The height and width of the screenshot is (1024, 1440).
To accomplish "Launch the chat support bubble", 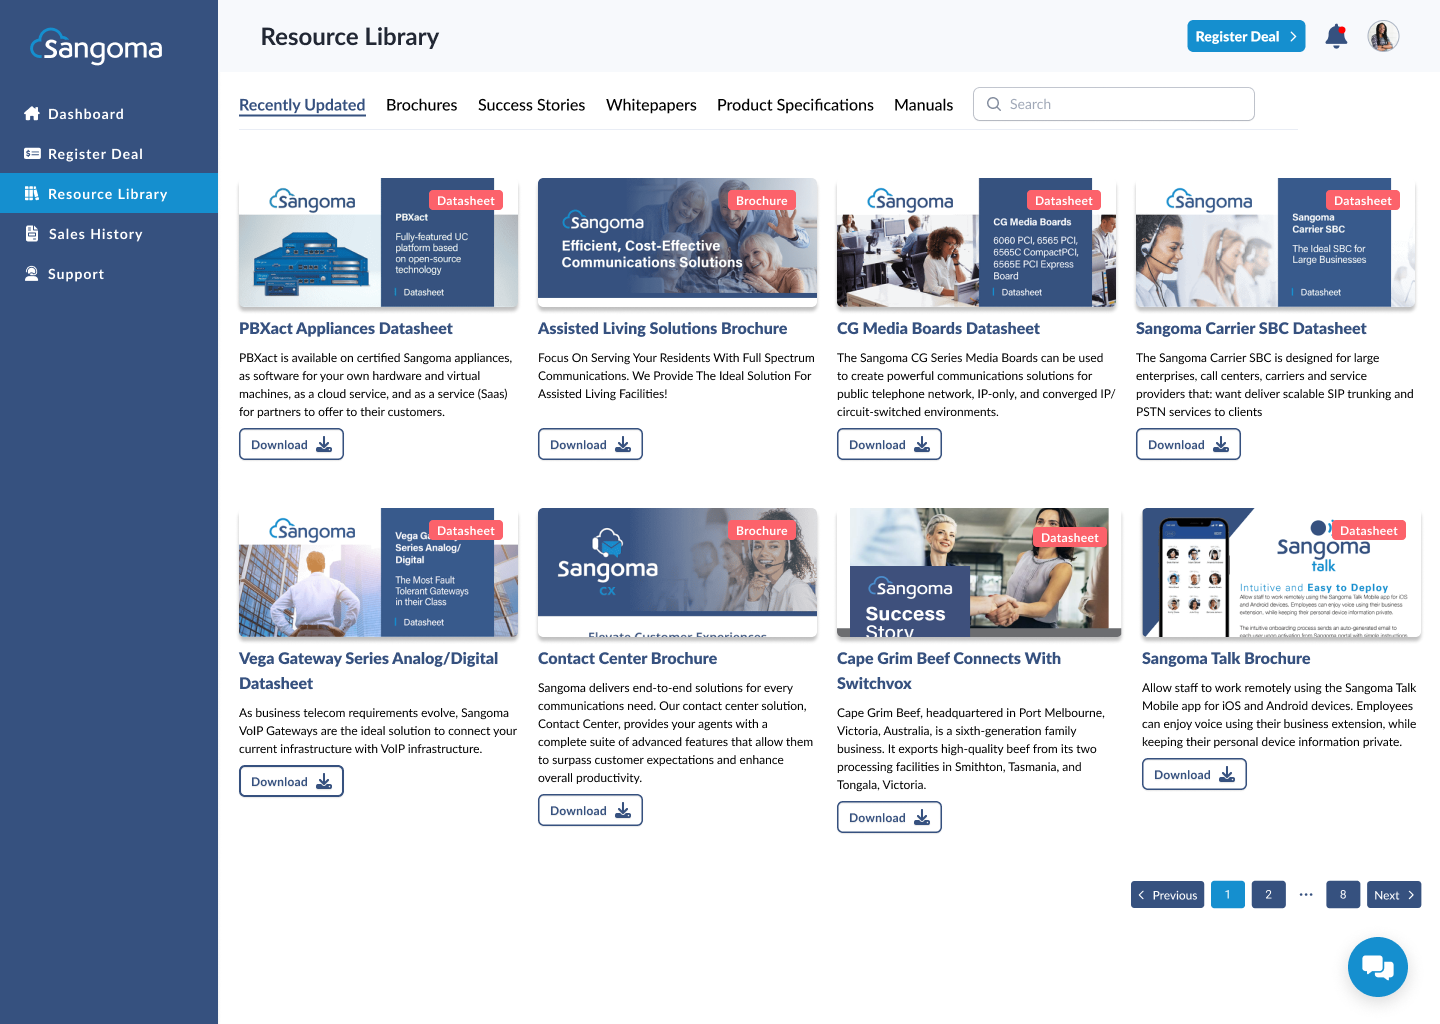I will [1378, 967].
